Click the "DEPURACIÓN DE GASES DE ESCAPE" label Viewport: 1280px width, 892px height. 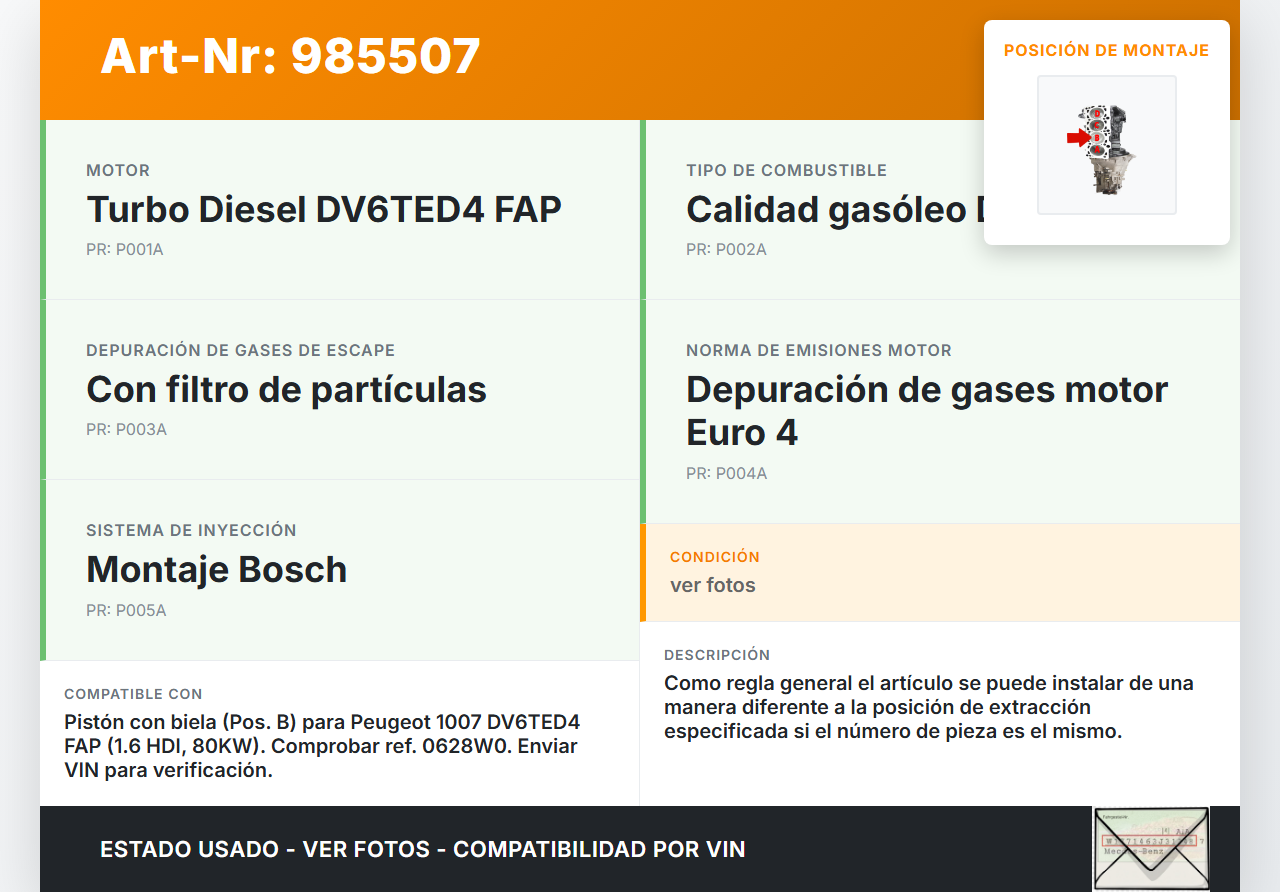[241, 351]
